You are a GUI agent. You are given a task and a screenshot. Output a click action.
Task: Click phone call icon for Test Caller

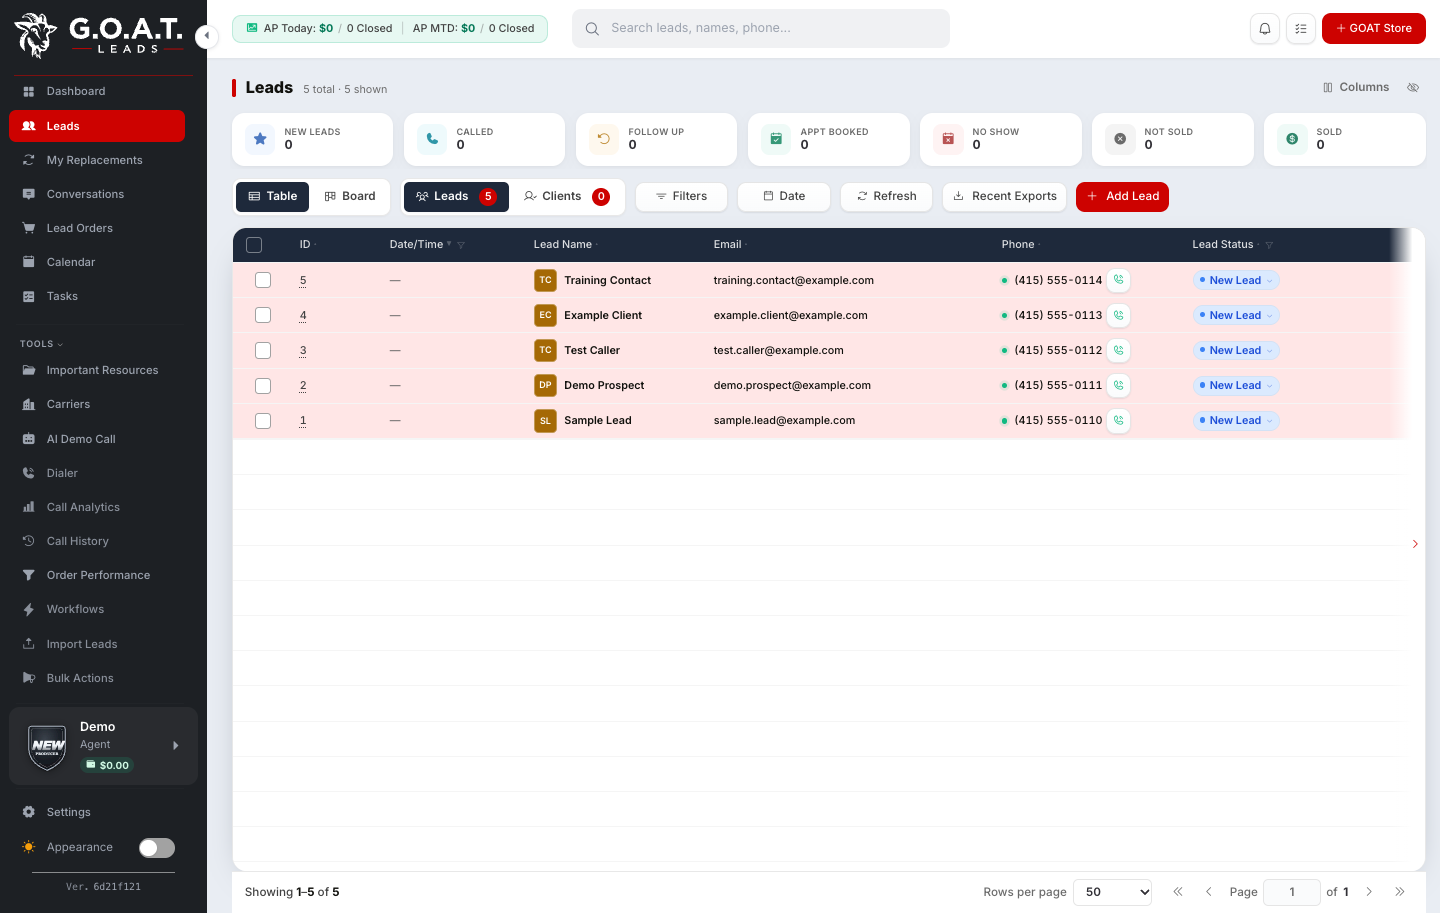point(1119,350)
